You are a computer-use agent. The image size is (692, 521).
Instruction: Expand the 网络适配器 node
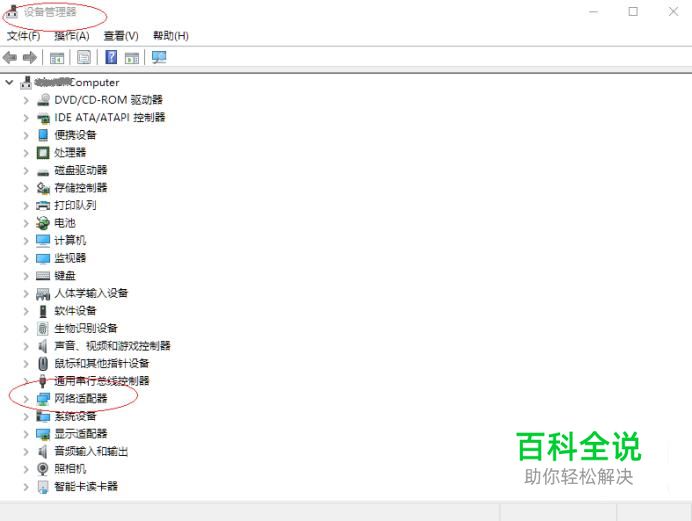pyautogui.click(x=26, y=399)
